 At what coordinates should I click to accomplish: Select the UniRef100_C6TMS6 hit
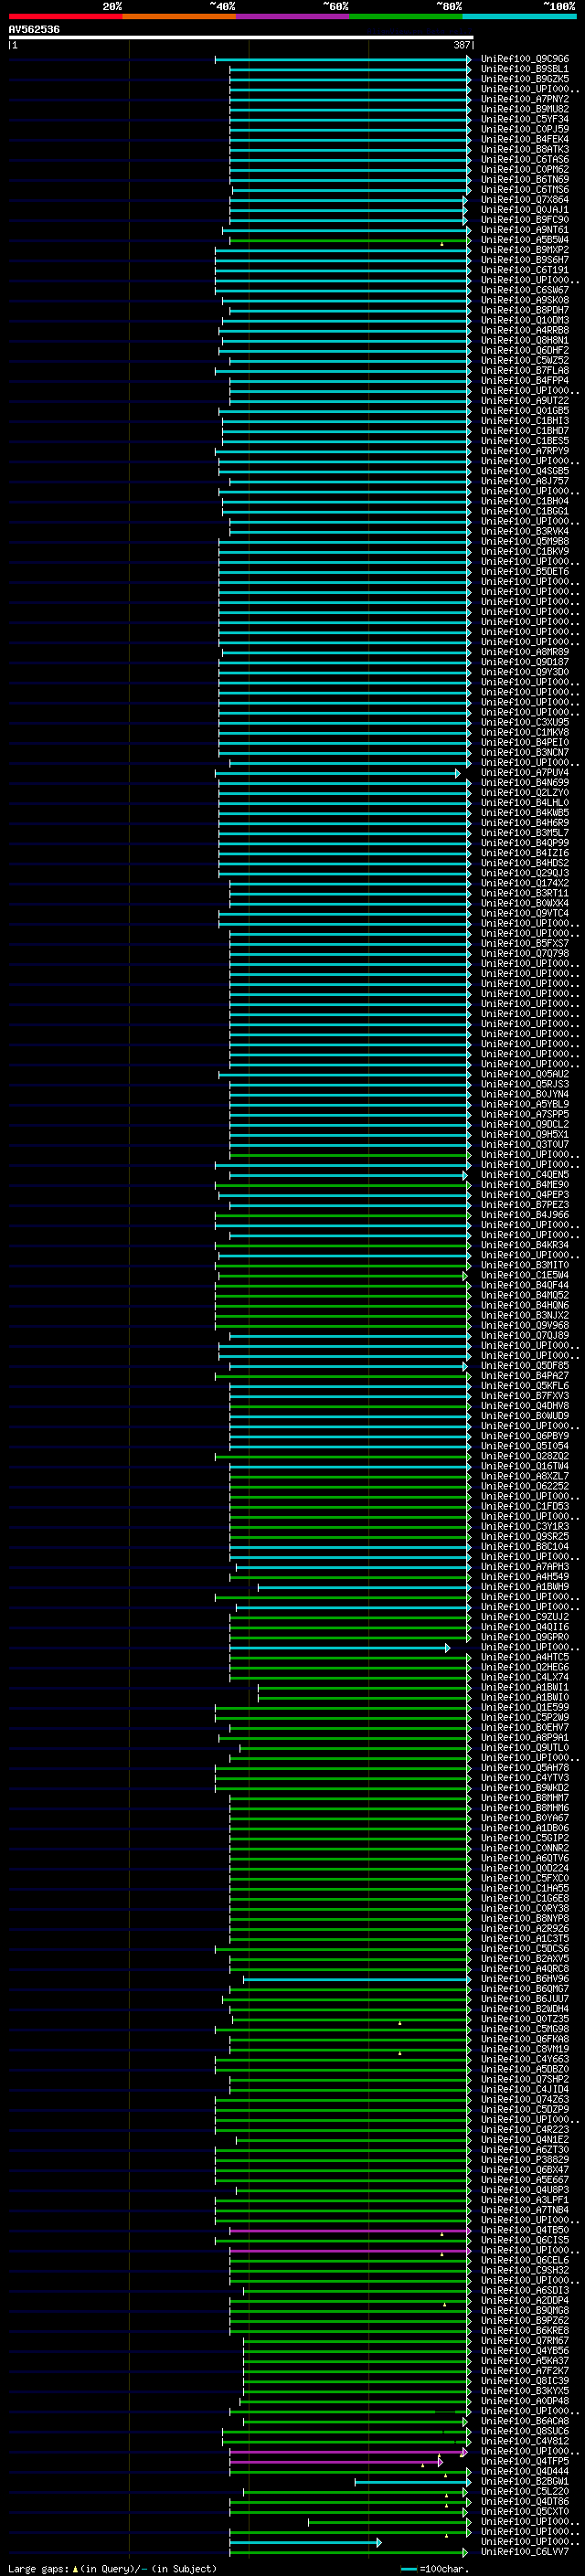[x=525, y=189]
